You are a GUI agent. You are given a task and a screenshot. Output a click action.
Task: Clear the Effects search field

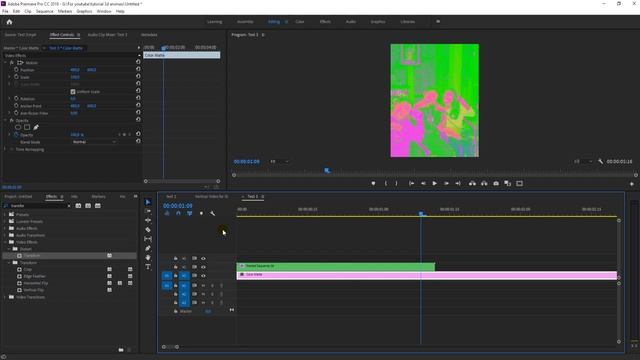tap(69, 206)
